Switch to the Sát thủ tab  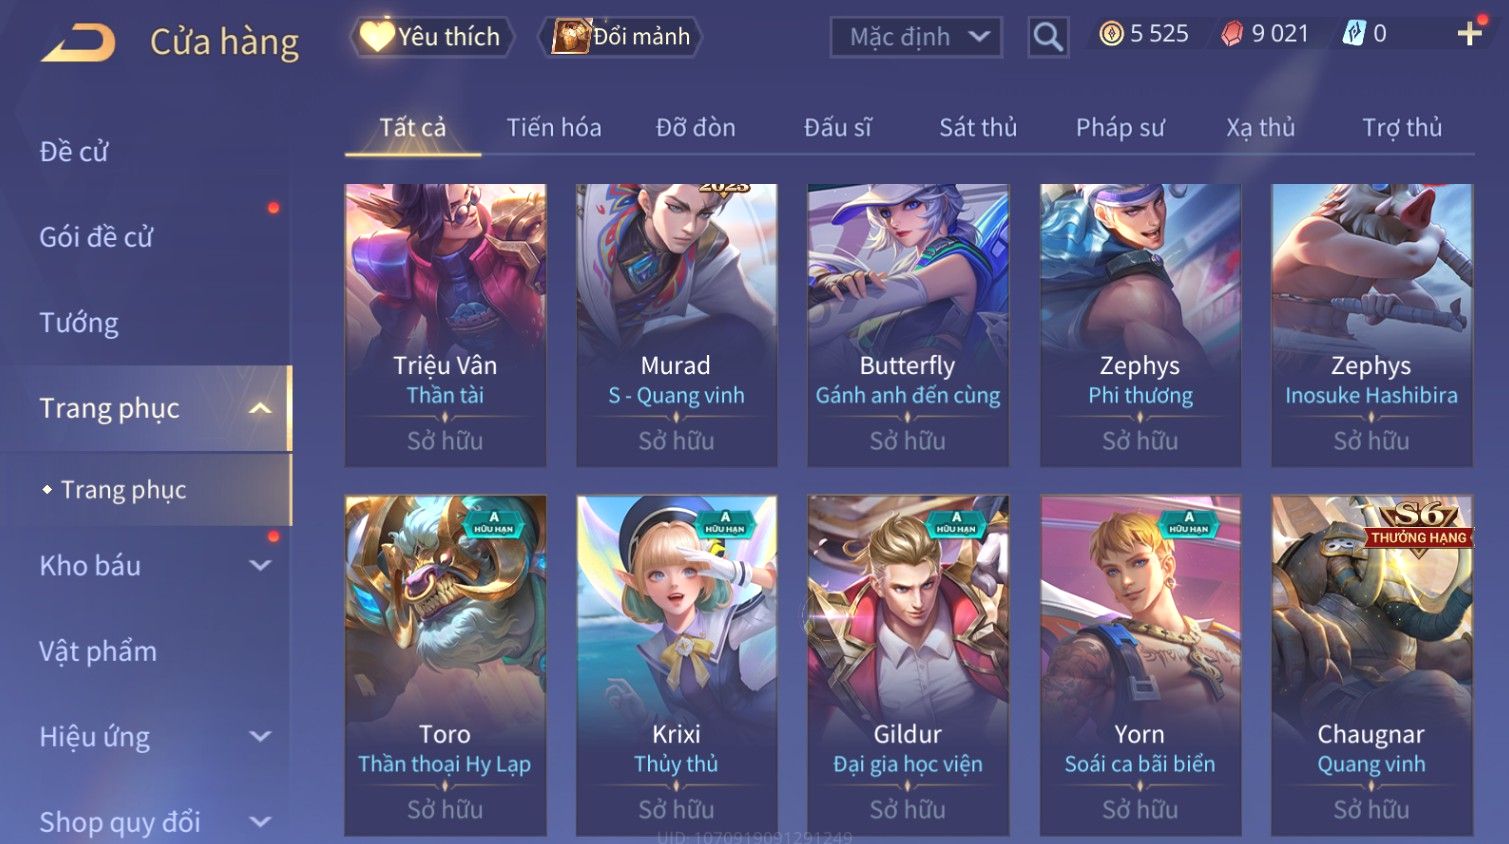coord(978,127)
